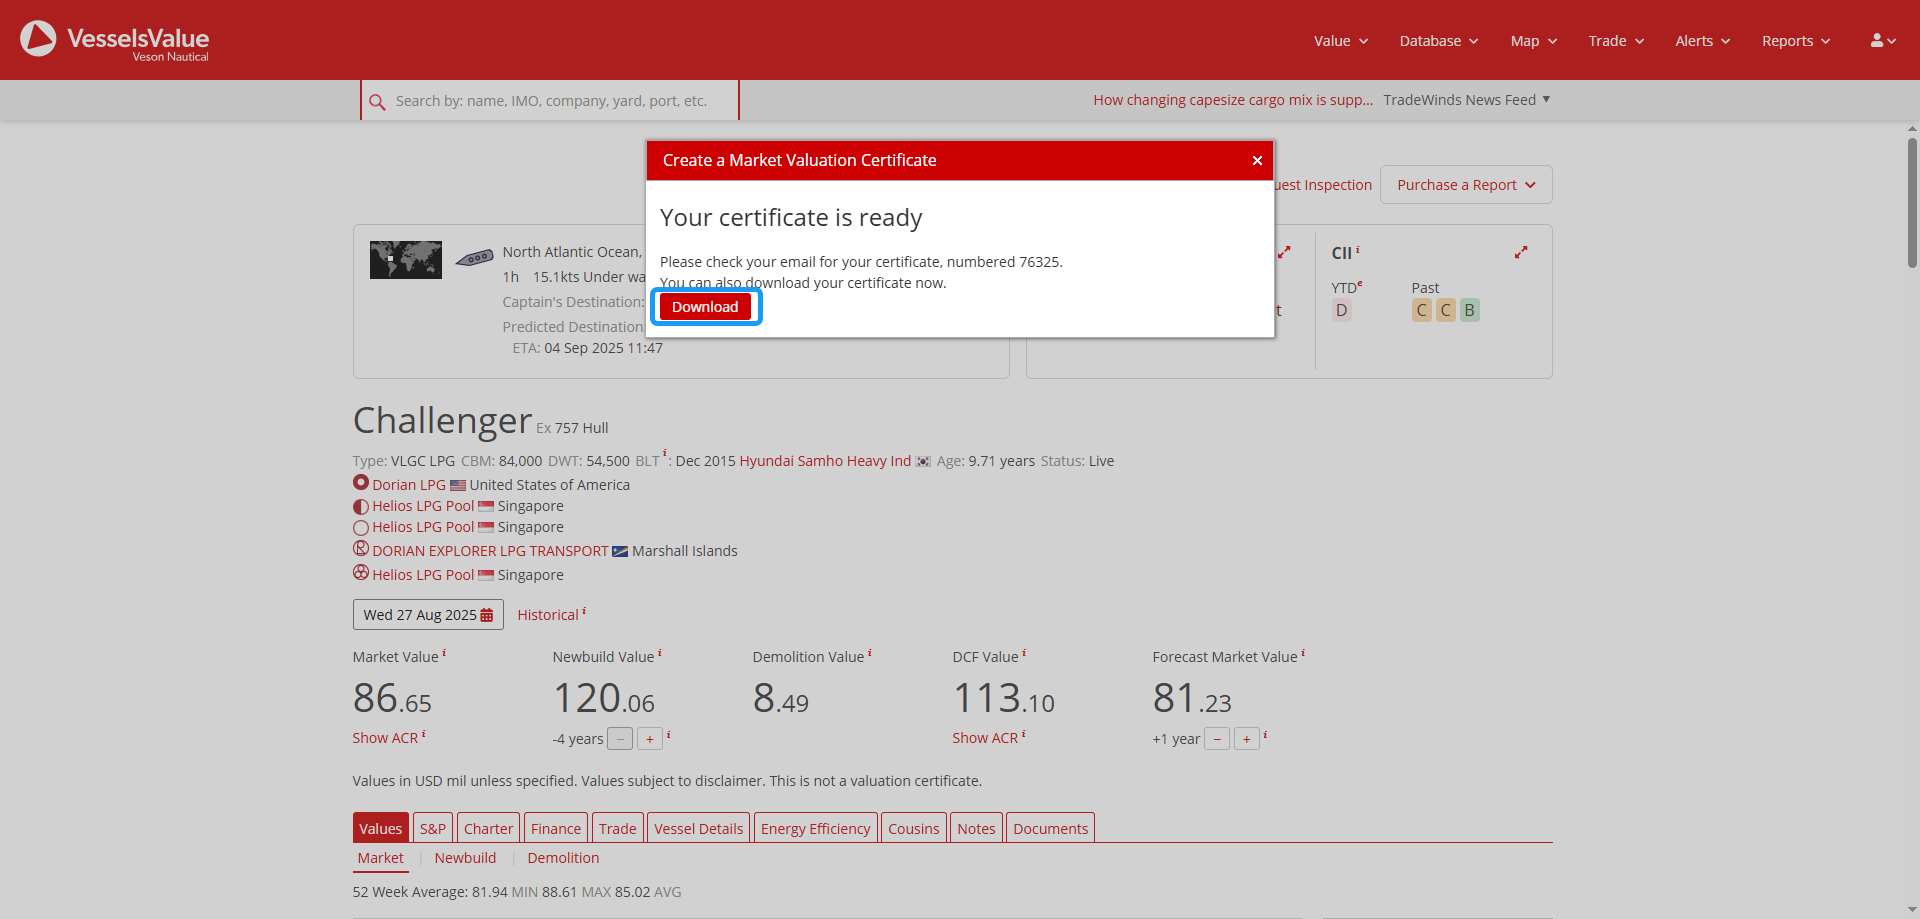Screen dimensions: 1920x919
Task: Expand the Purchase a Report dropdown
Action: tap(1465, 185)
